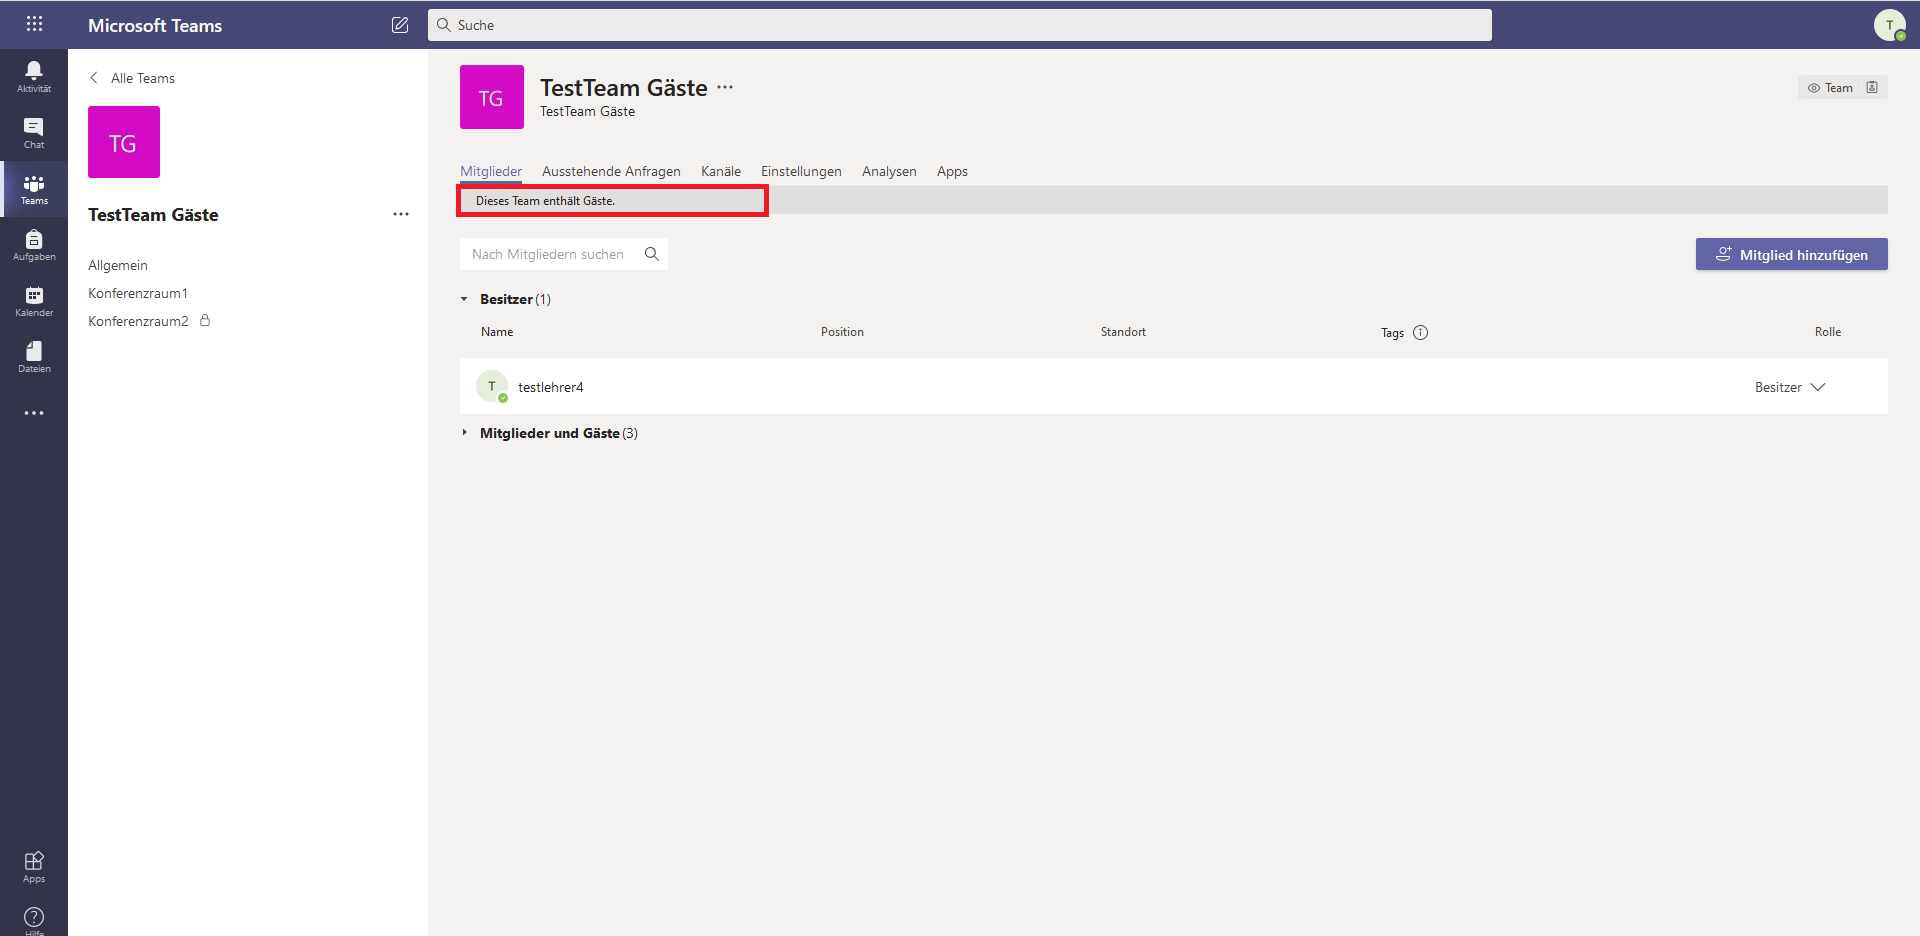This screenshot has width=1920, height=936.
Task: Click the member search magnifier icon
Action: click(x=652, y=254)
